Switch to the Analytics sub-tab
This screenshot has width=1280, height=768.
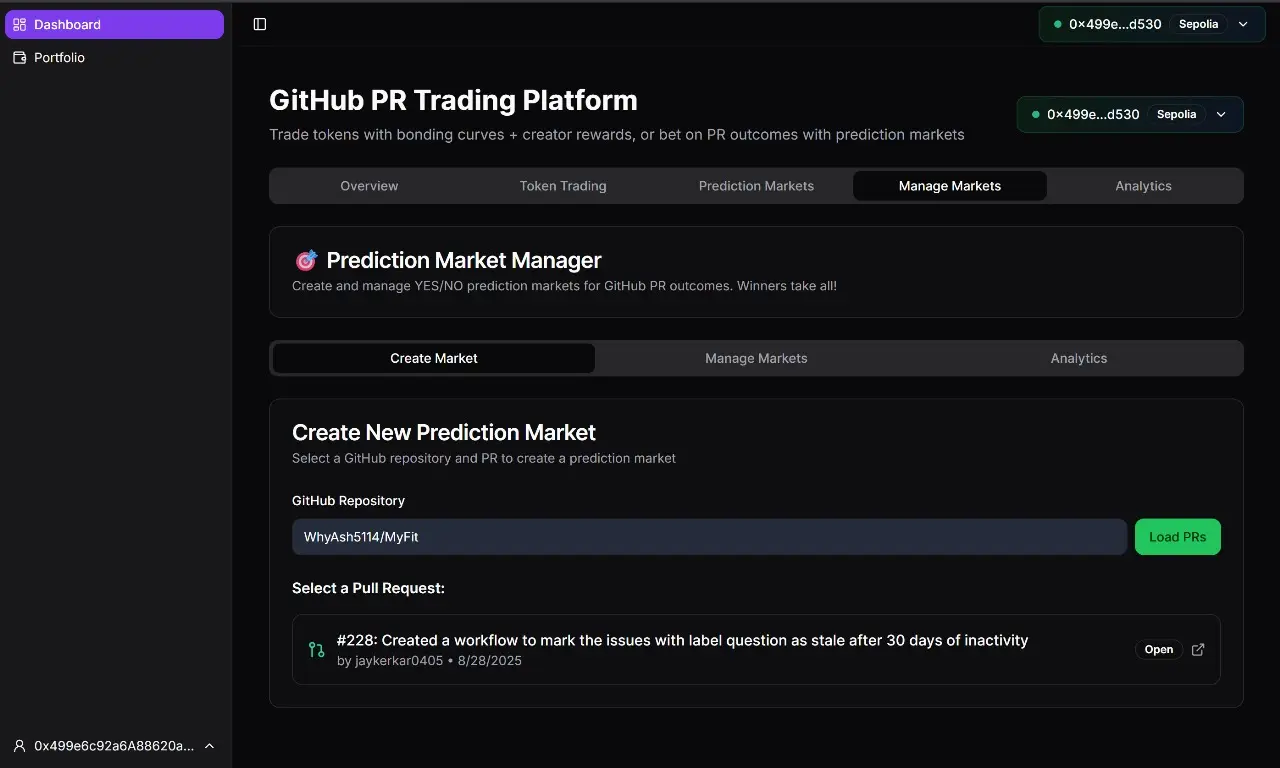pos(1078,358)
